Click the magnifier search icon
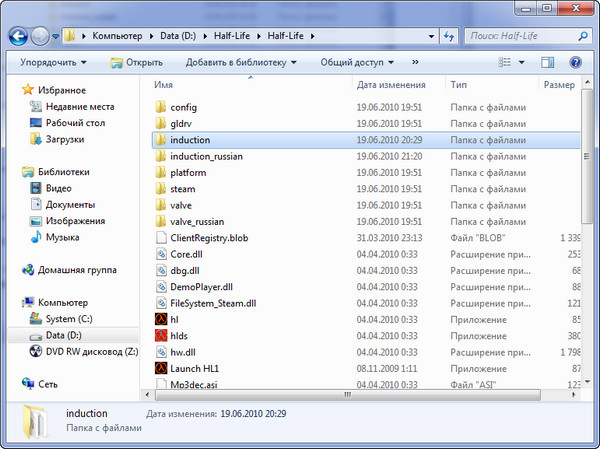Viewport: 600px width, 449px height. (x=583, y=36)
